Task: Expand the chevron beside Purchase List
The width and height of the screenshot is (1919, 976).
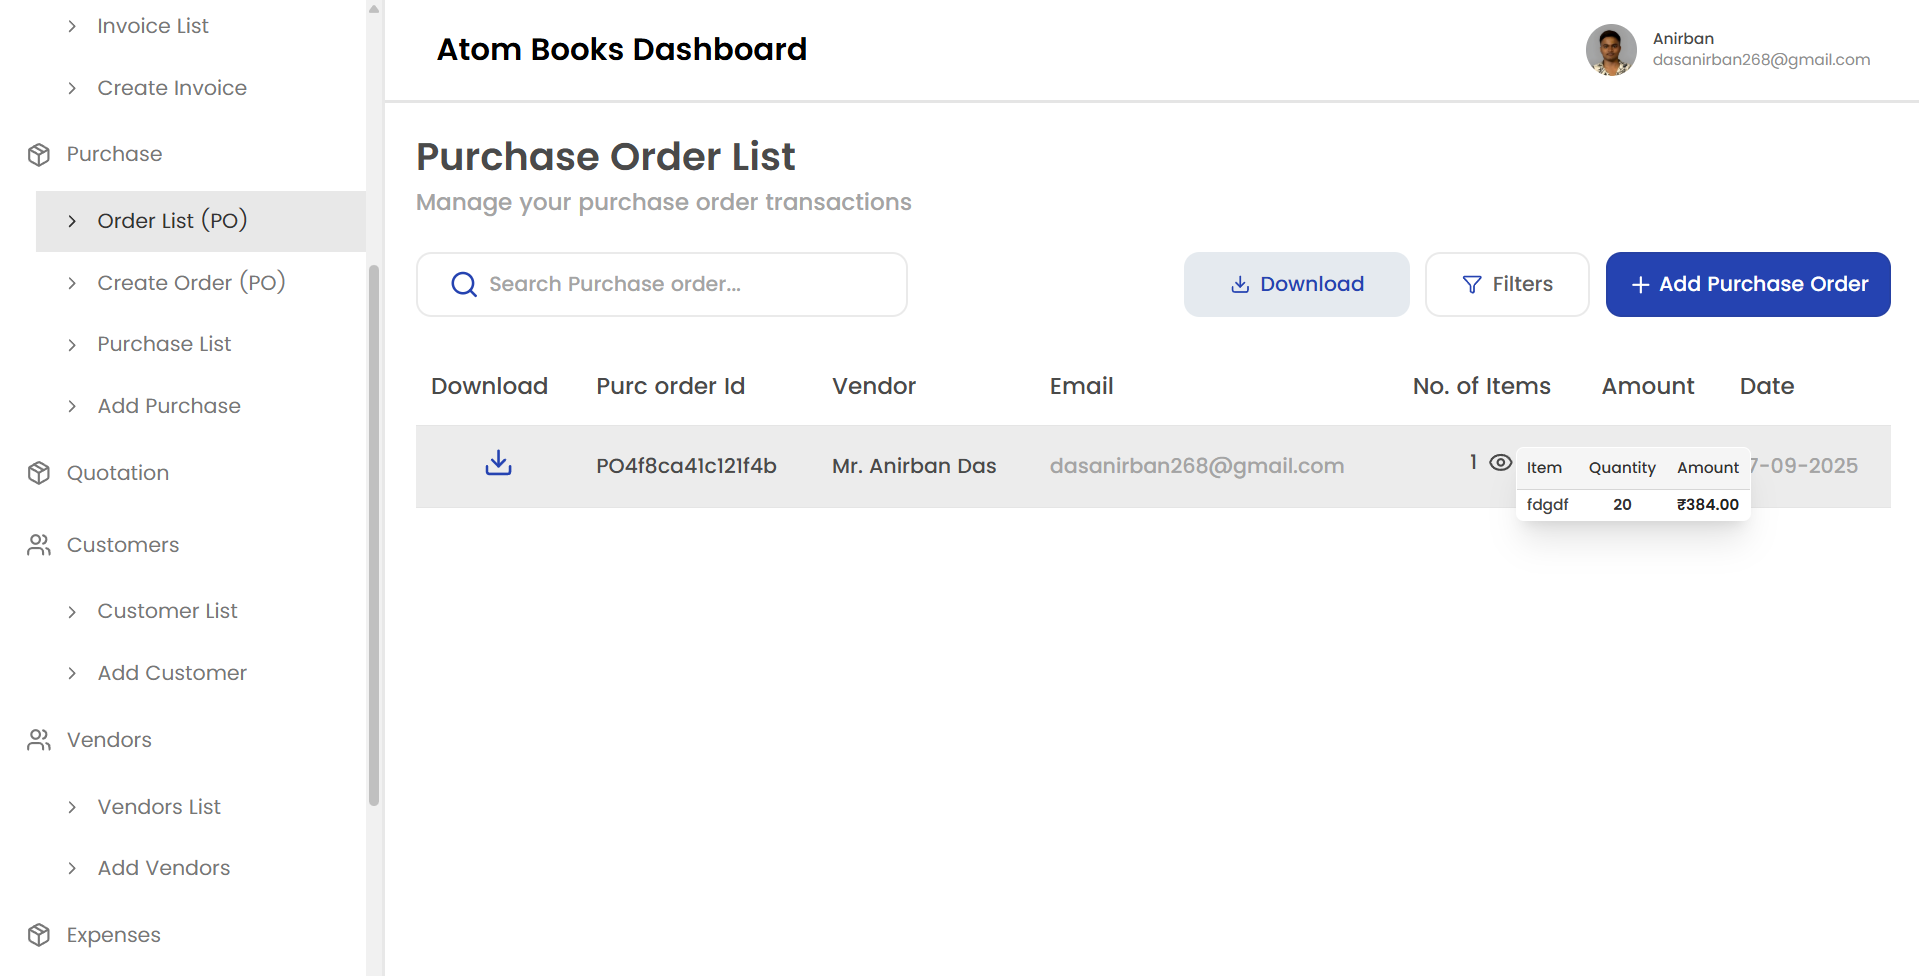Action: pos(72,345)
